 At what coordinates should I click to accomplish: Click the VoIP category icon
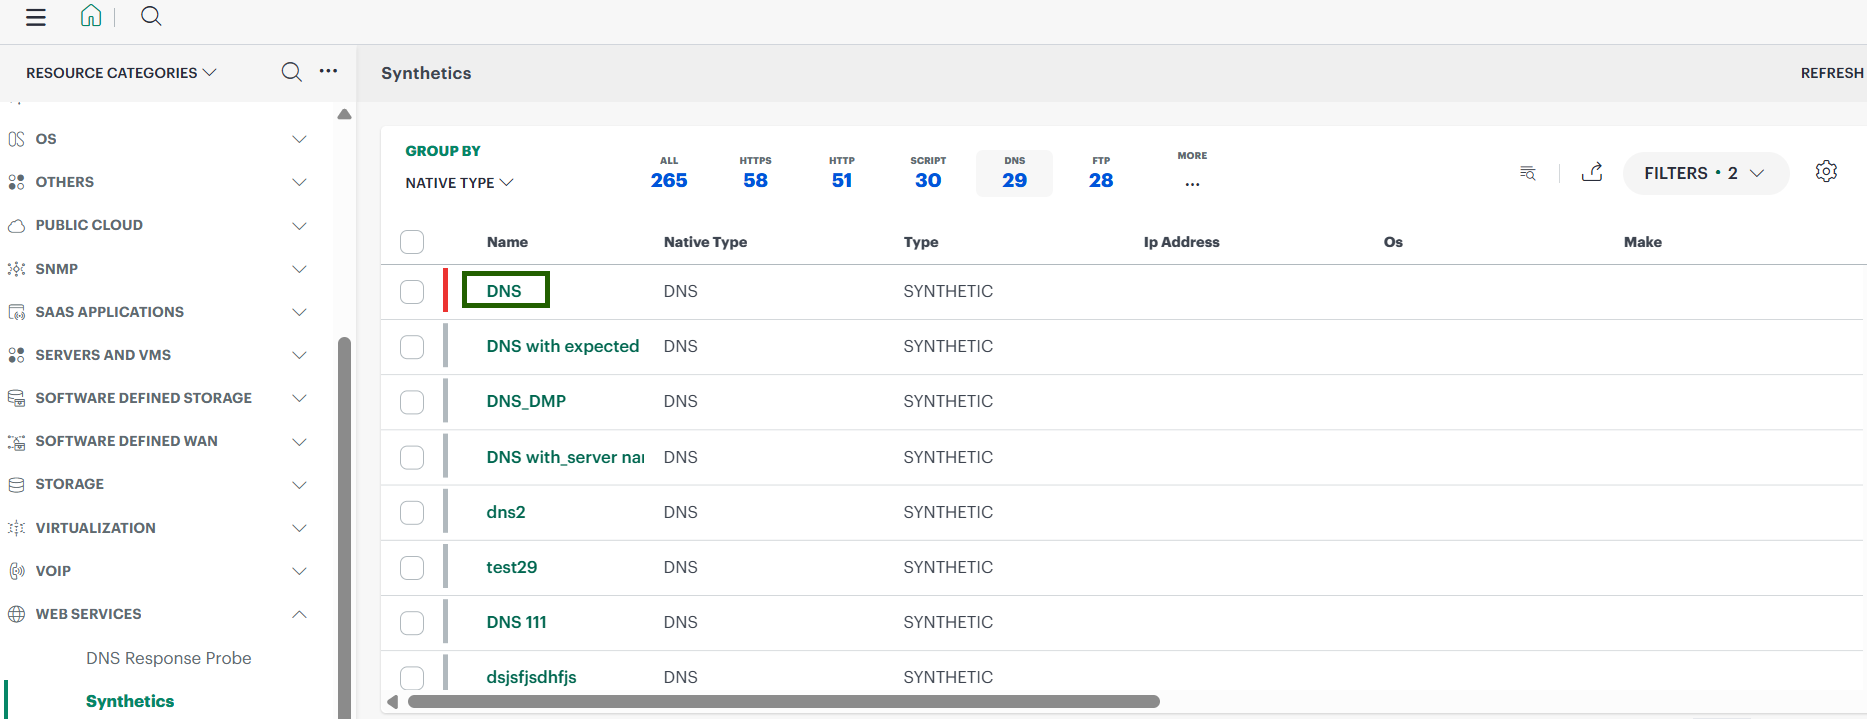click(16, 571)
